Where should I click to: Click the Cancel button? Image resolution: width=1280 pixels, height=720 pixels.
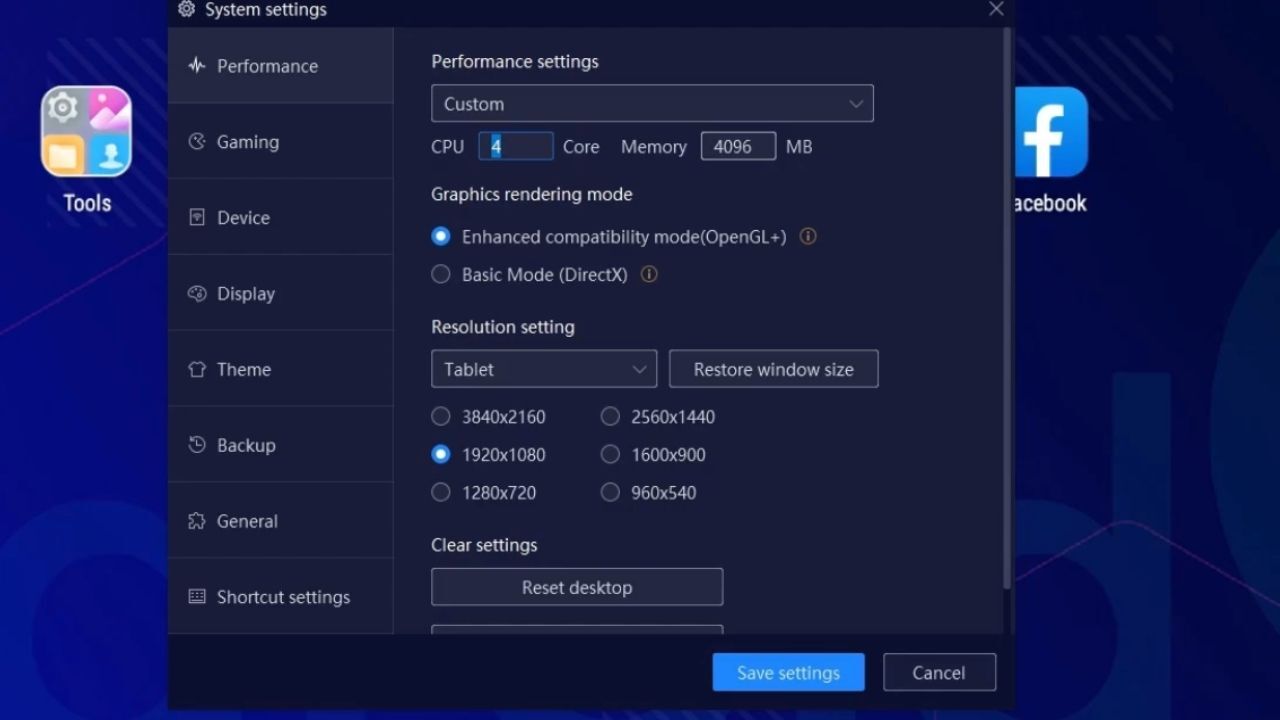939,673
